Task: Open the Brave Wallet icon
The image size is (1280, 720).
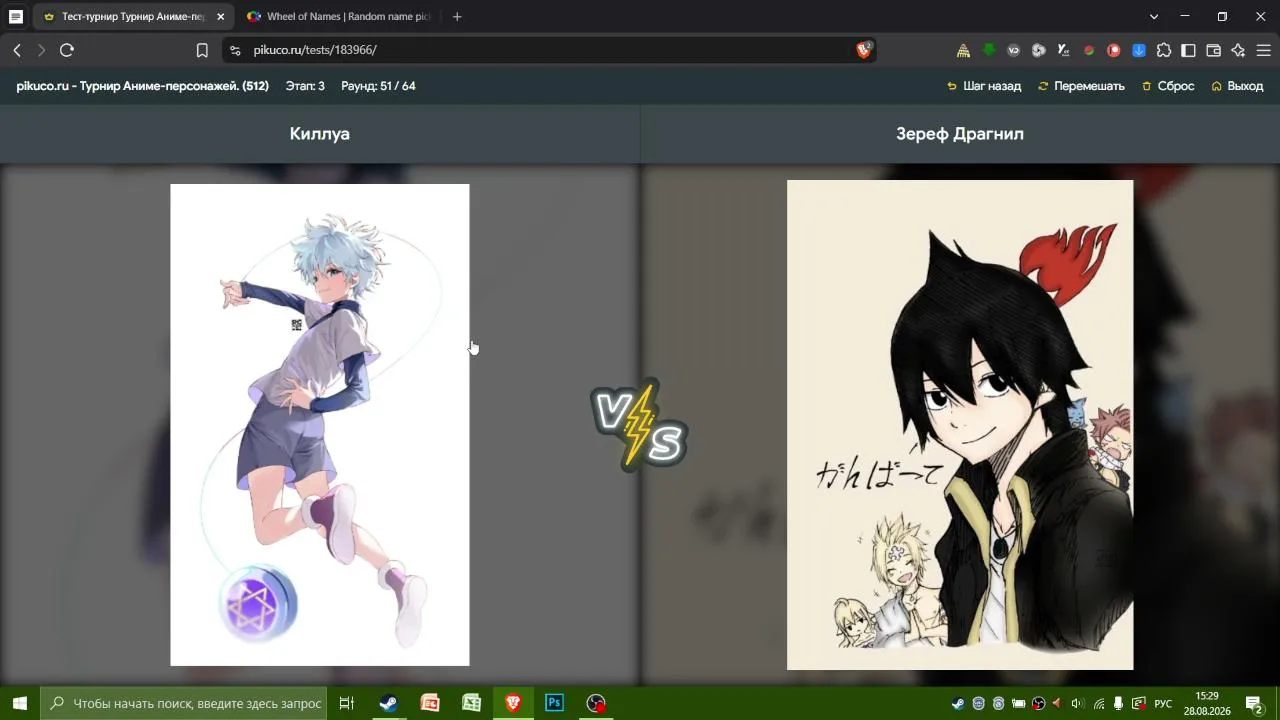Action: pyautogui.click(x=1213, y=50)
